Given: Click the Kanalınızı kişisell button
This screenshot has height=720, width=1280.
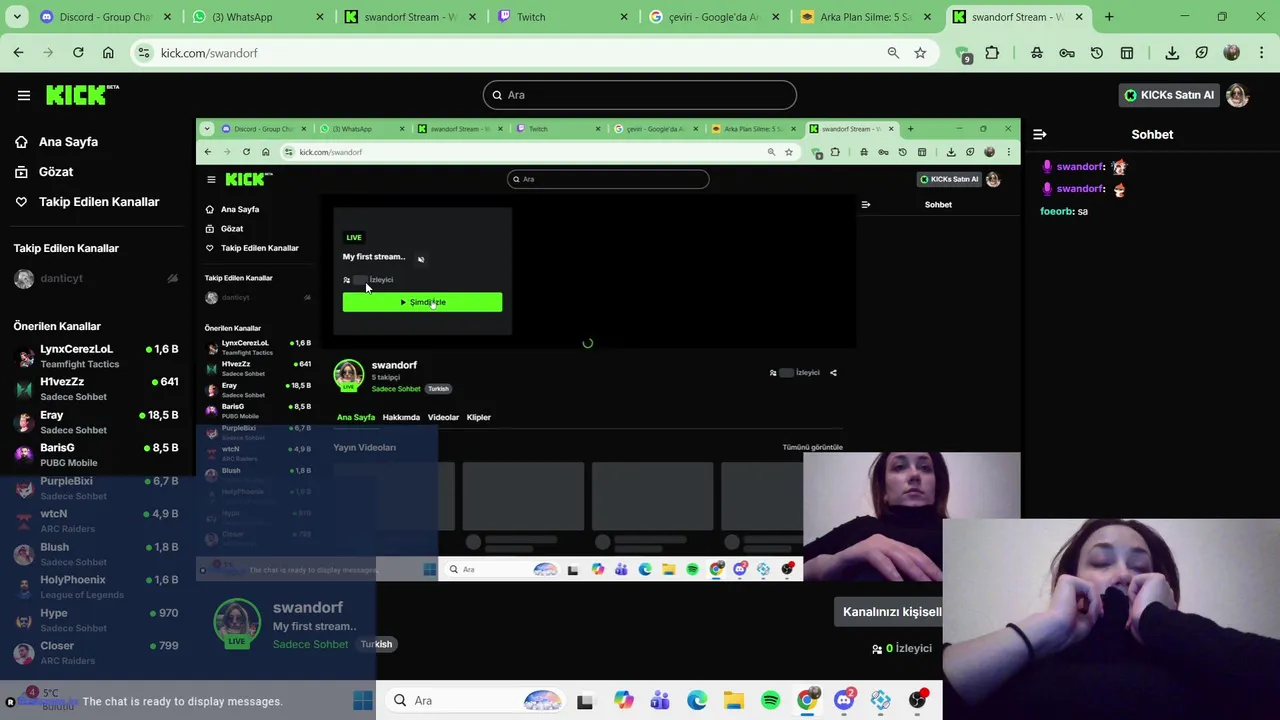Looking at the screenshot, I should (x=889, y=612).
